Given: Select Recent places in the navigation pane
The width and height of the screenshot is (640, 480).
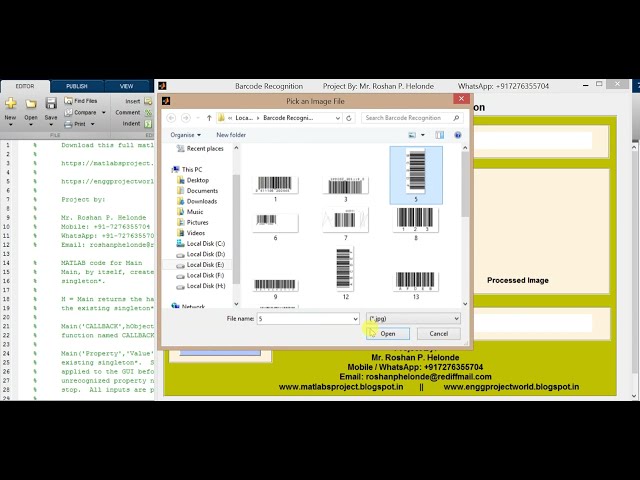Looking at the screenshot, I should tap(200, 149).
